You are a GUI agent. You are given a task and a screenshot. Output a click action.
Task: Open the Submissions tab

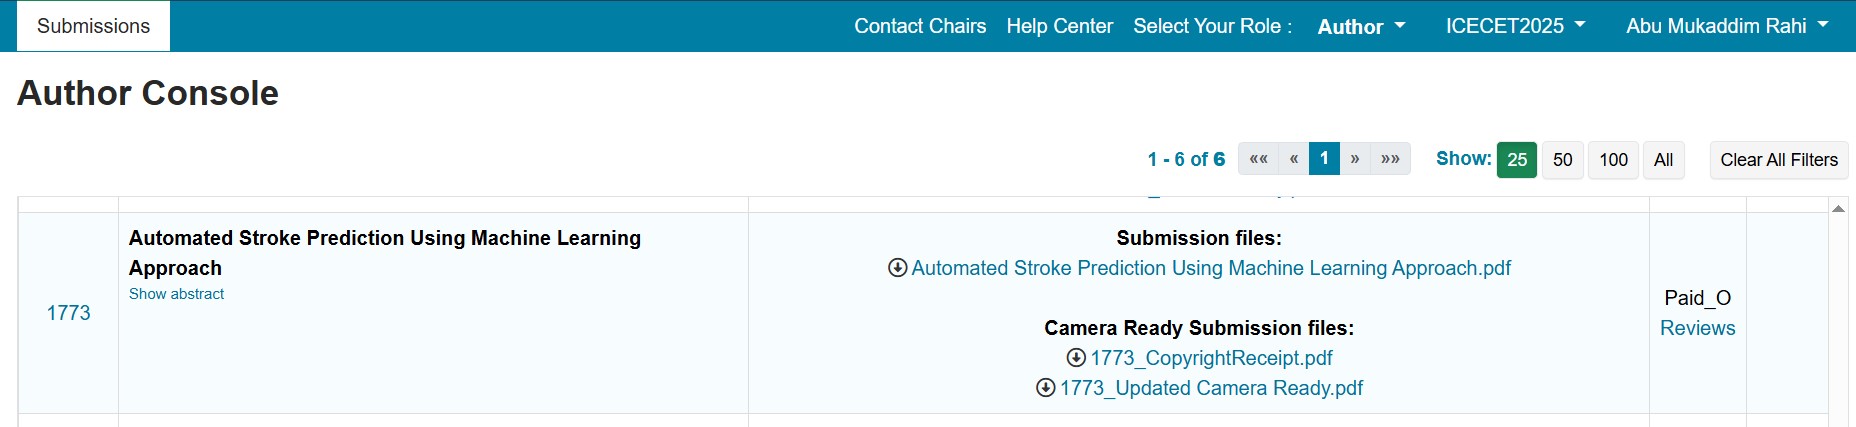point(93,26)
